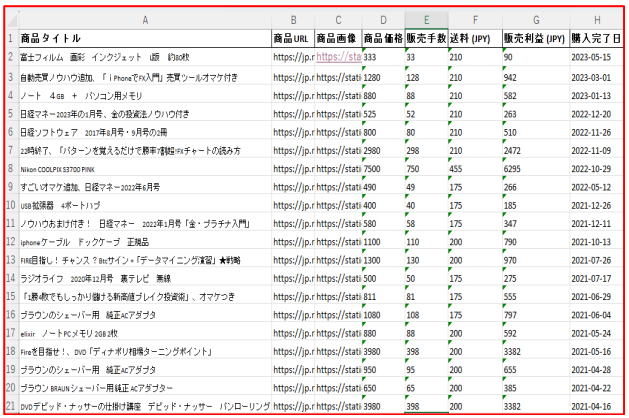629x418 pixels.
Task: Select column A header
Action: coord(145,20)
